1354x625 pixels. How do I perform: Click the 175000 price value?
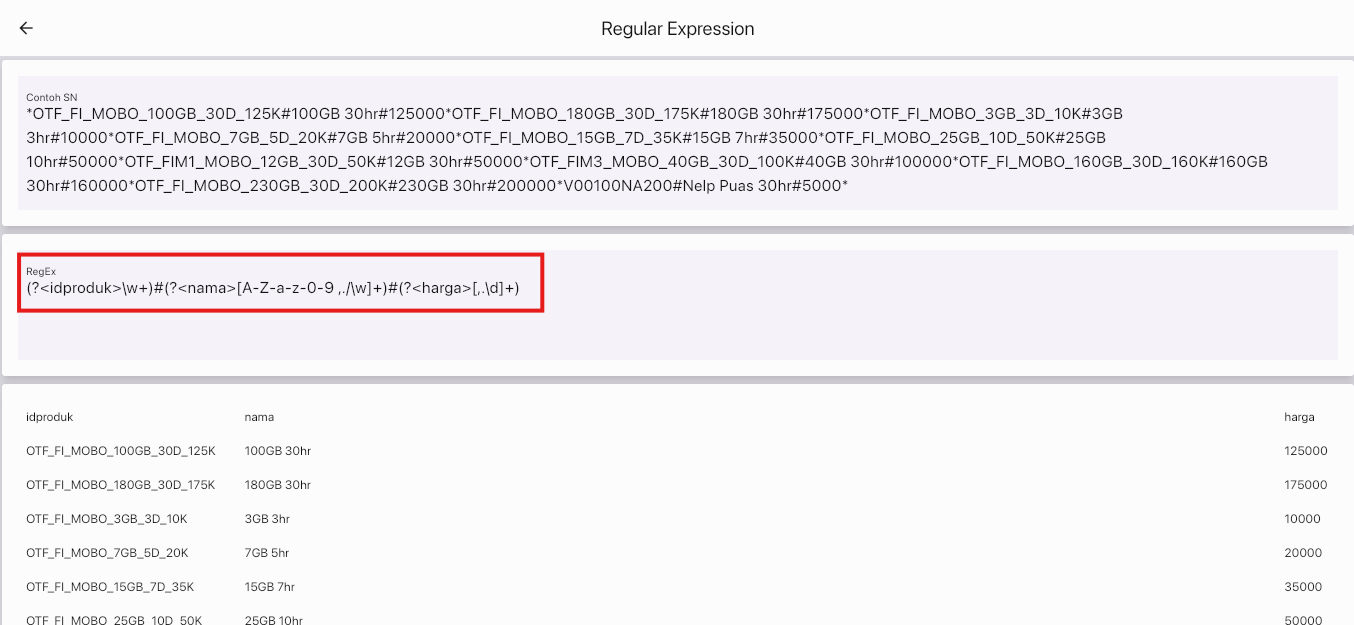coord(1305,485)
